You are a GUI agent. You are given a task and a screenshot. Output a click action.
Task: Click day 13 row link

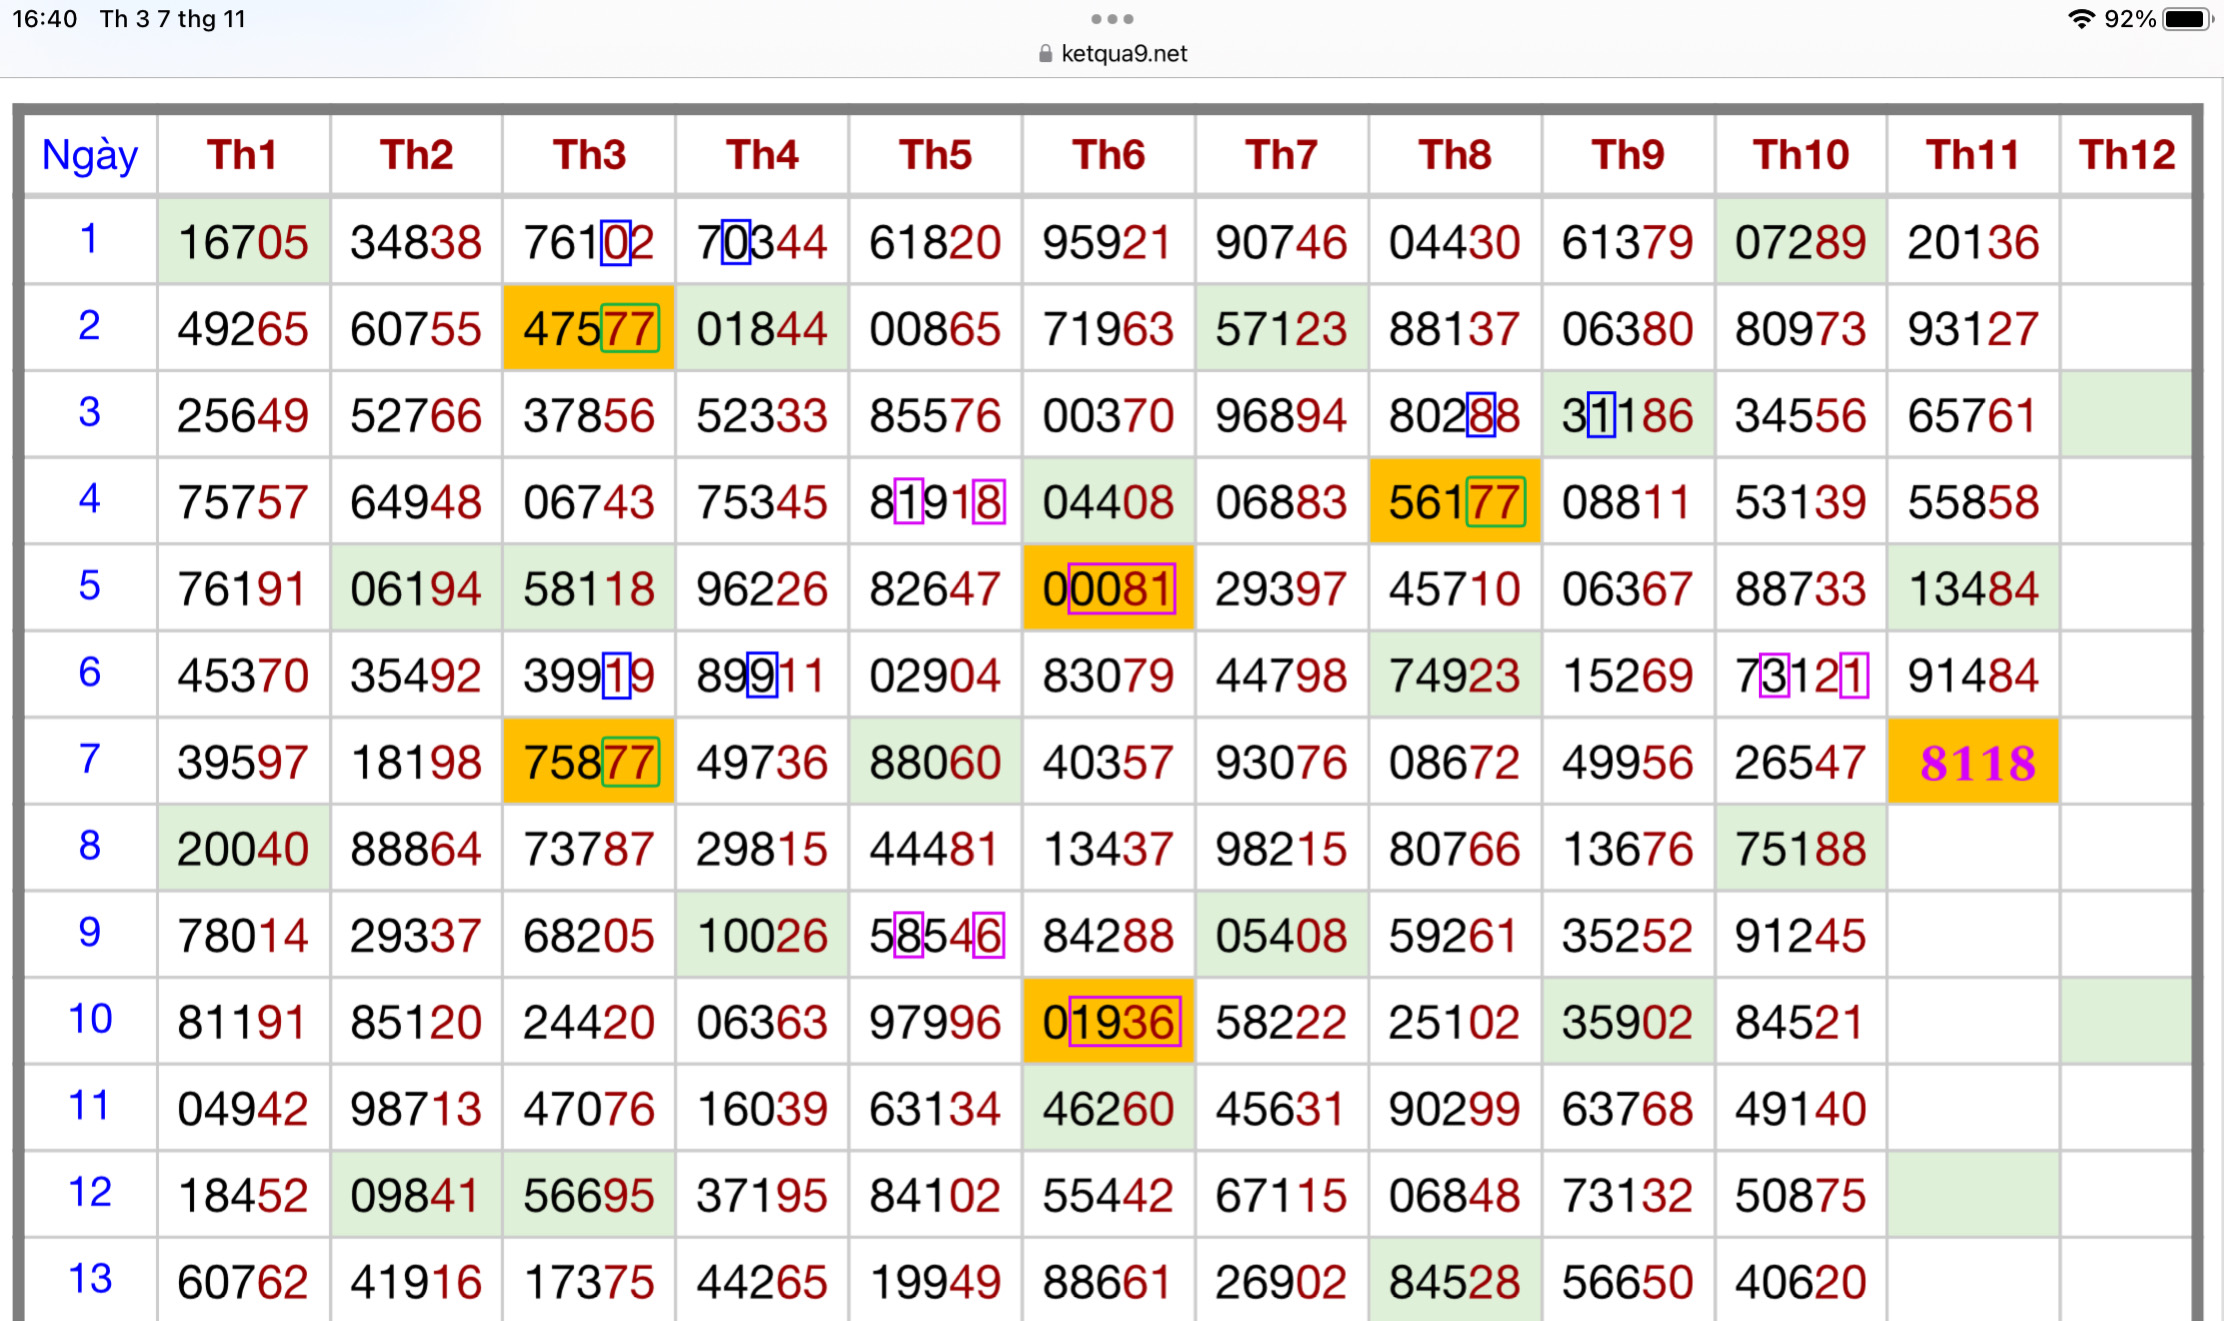pos(89,1279)
